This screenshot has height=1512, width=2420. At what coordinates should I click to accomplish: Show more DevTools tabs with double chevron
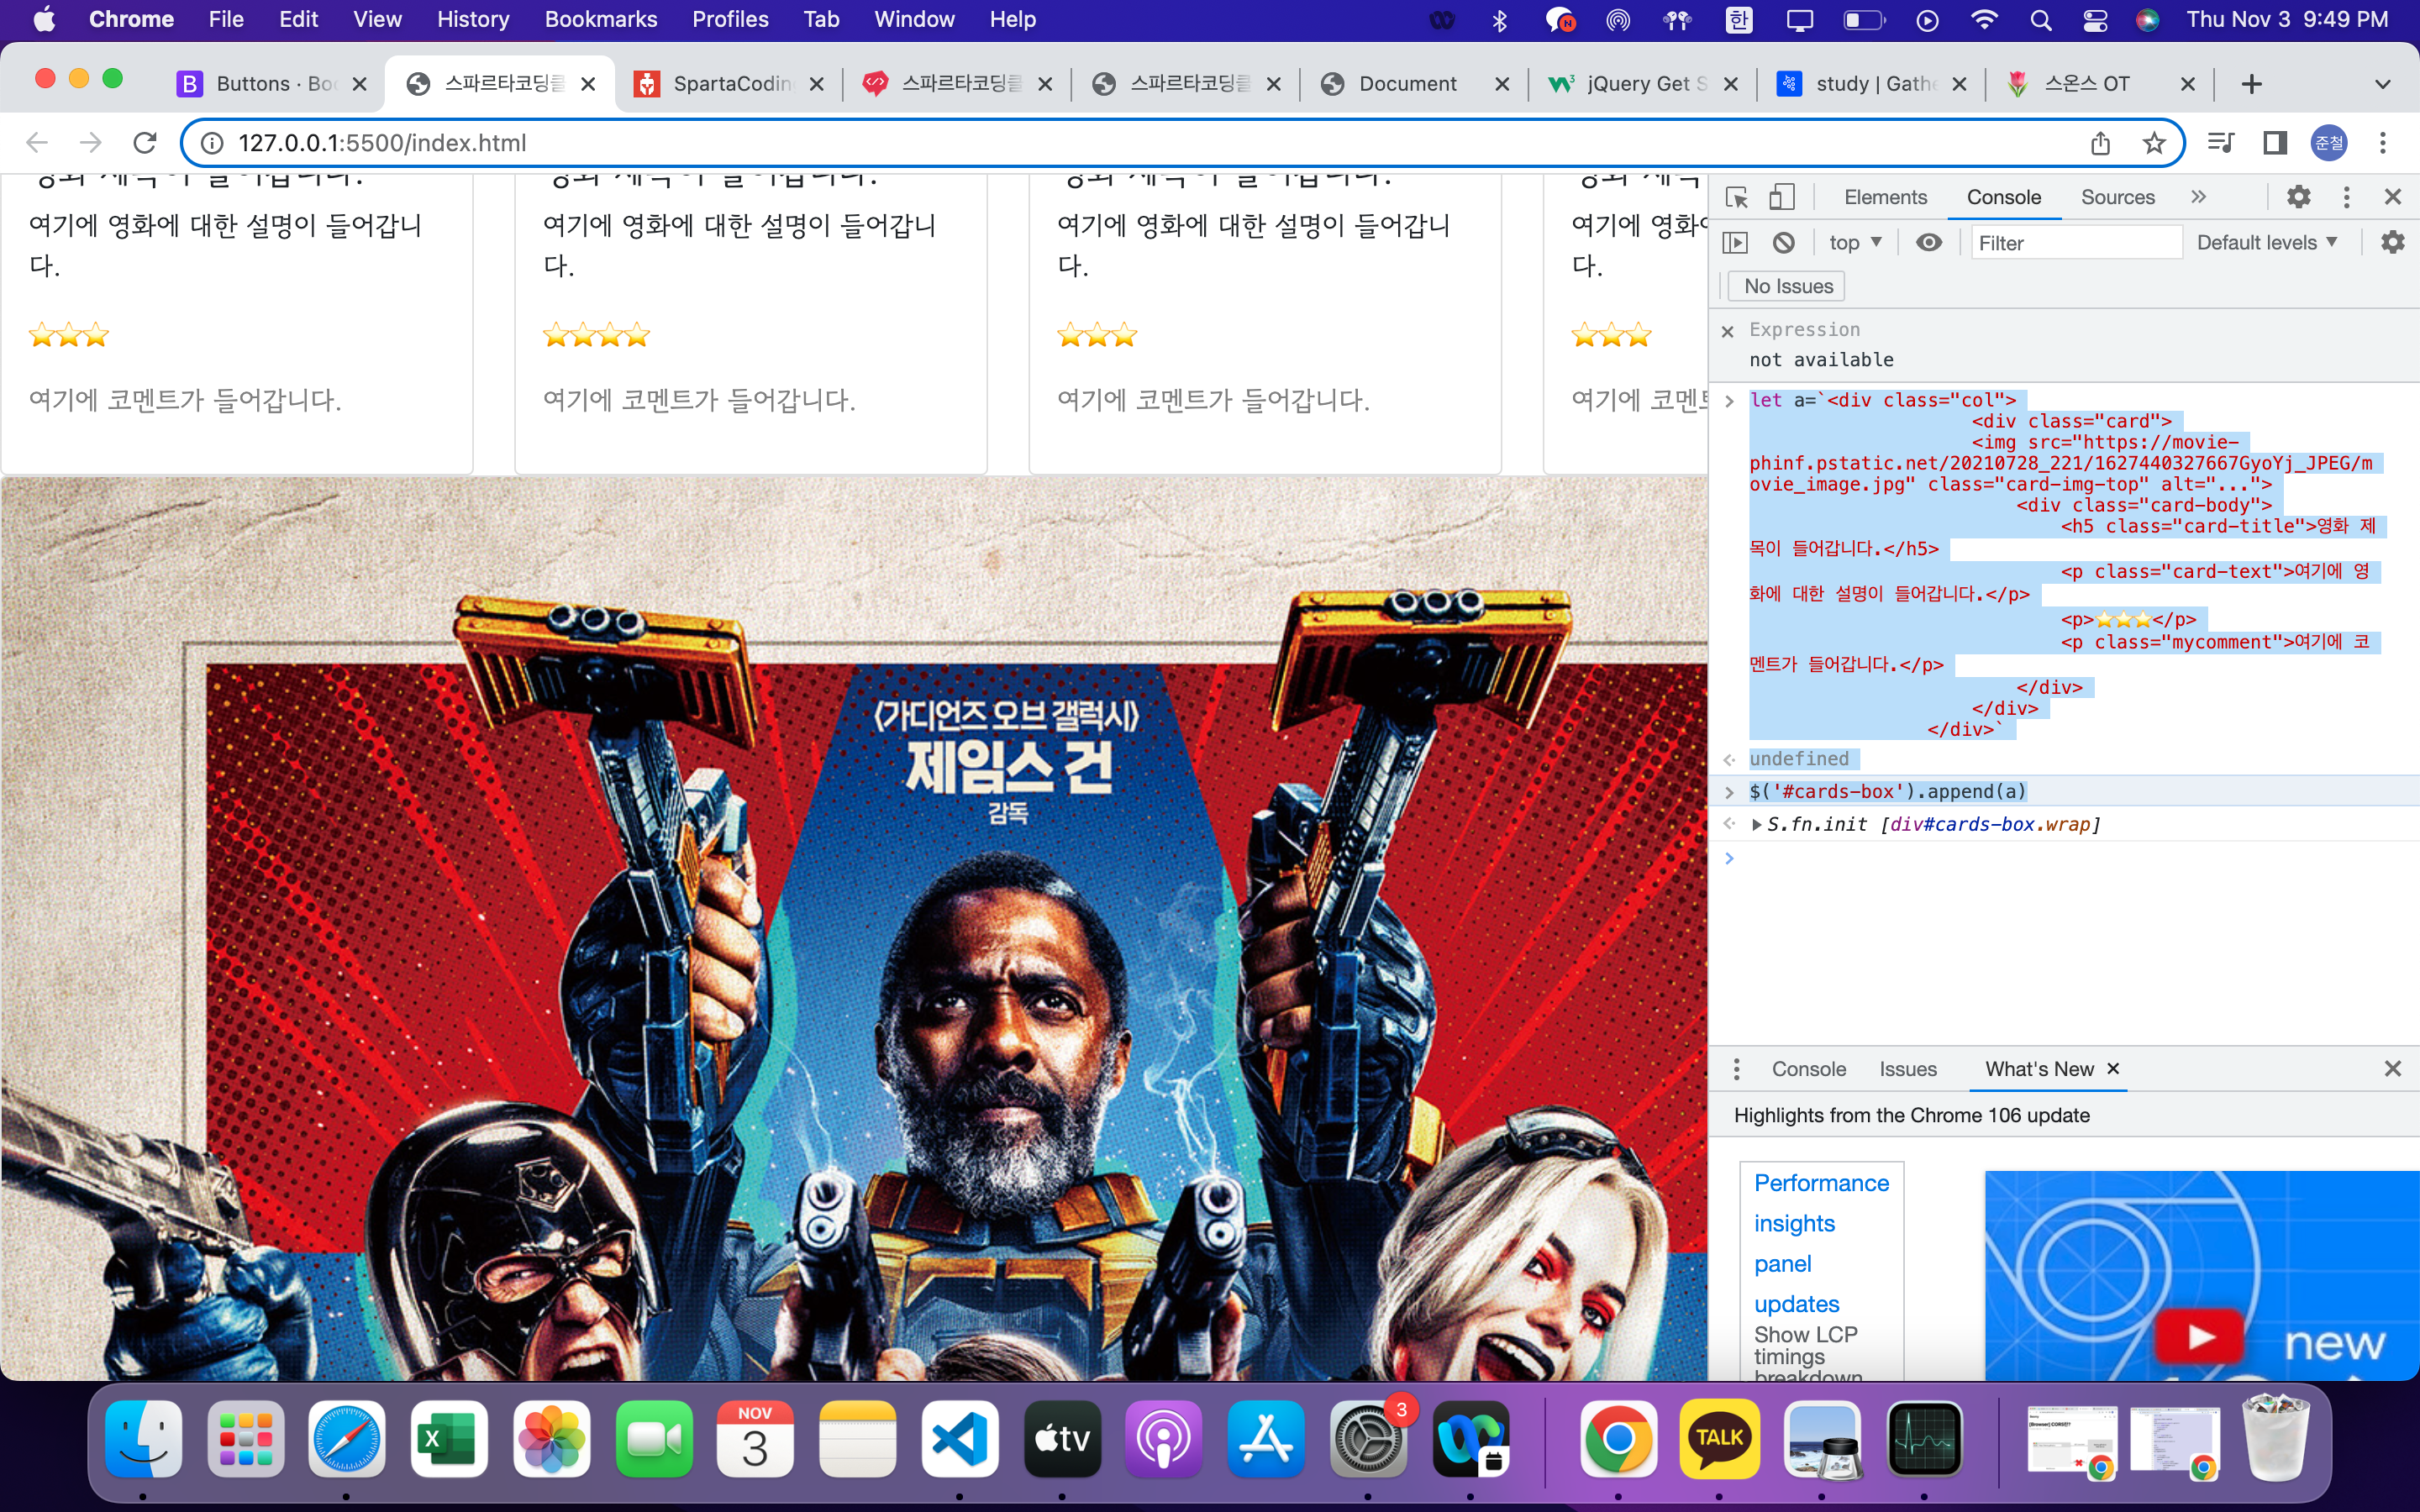click(2198, 197)
